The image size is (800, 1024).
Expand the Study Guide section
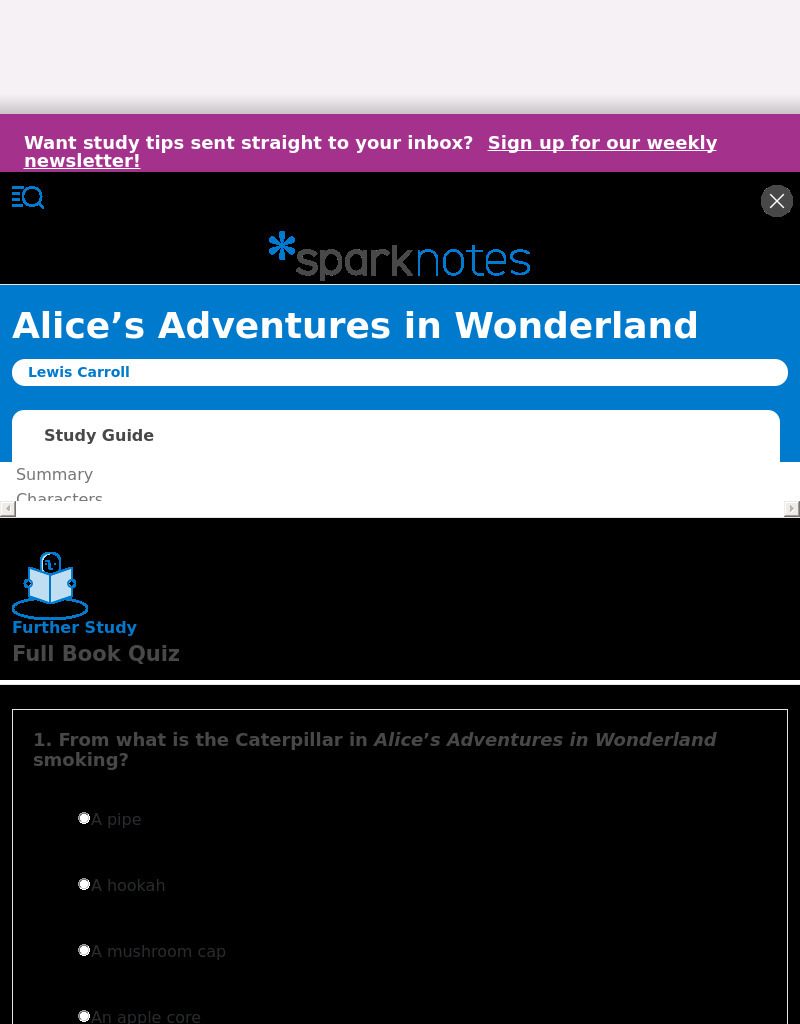click(99, 435)
